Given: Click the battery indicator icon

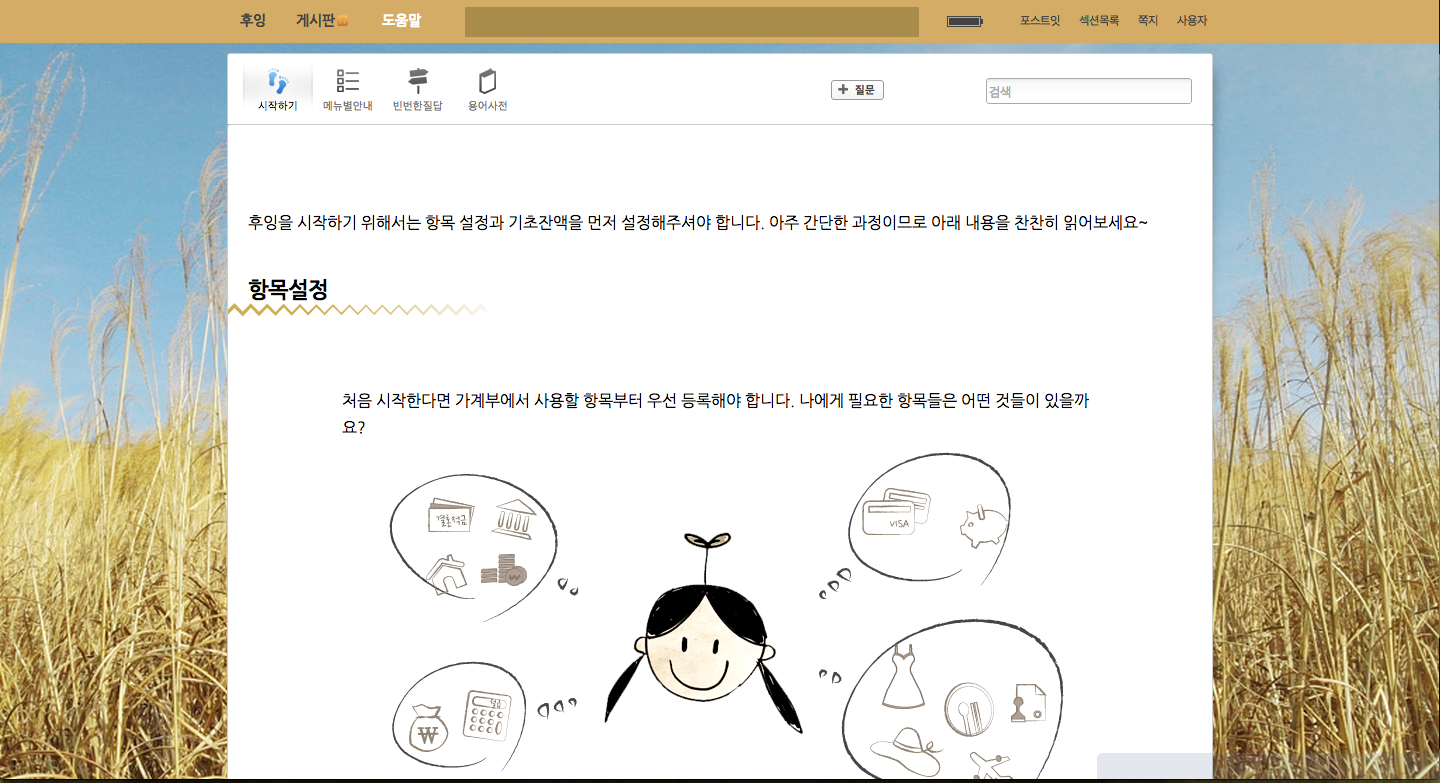Looking at the screenshot, I should 965,21.
